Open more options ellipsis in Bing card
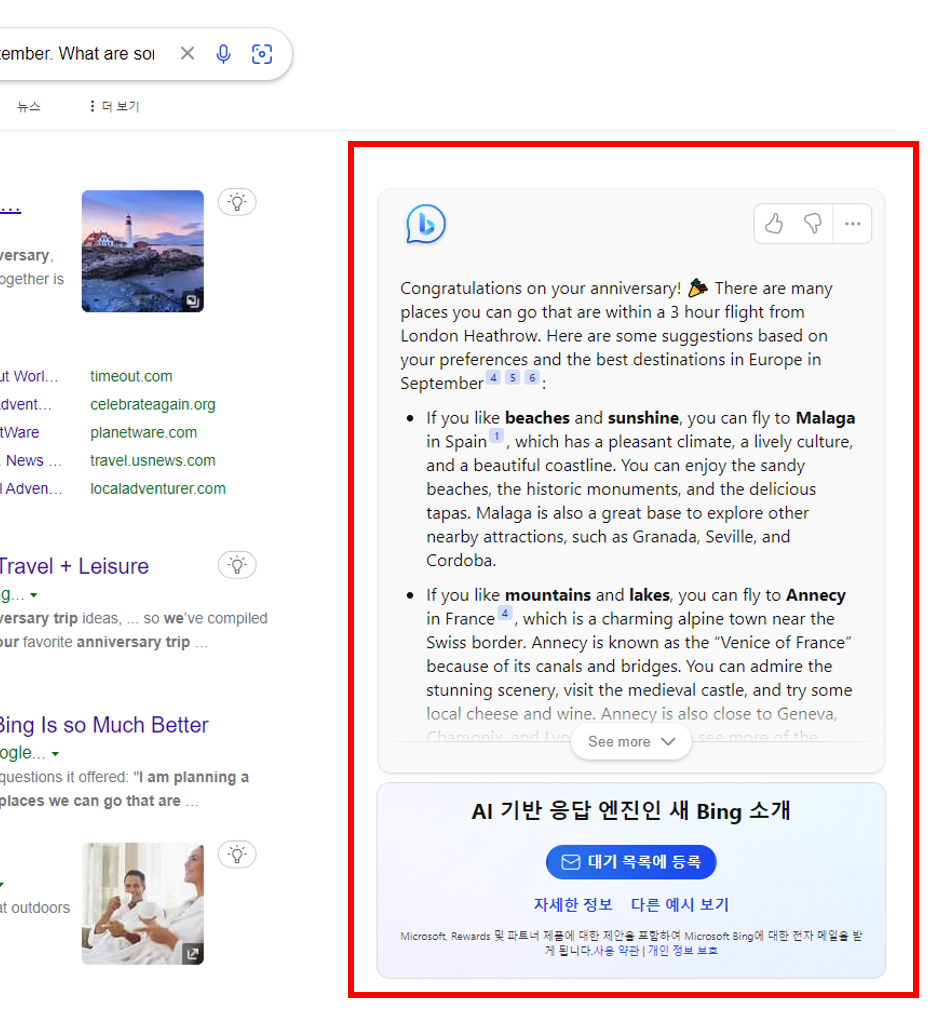933x1014 pixels. pyautogui.click(x=852, y=224)
